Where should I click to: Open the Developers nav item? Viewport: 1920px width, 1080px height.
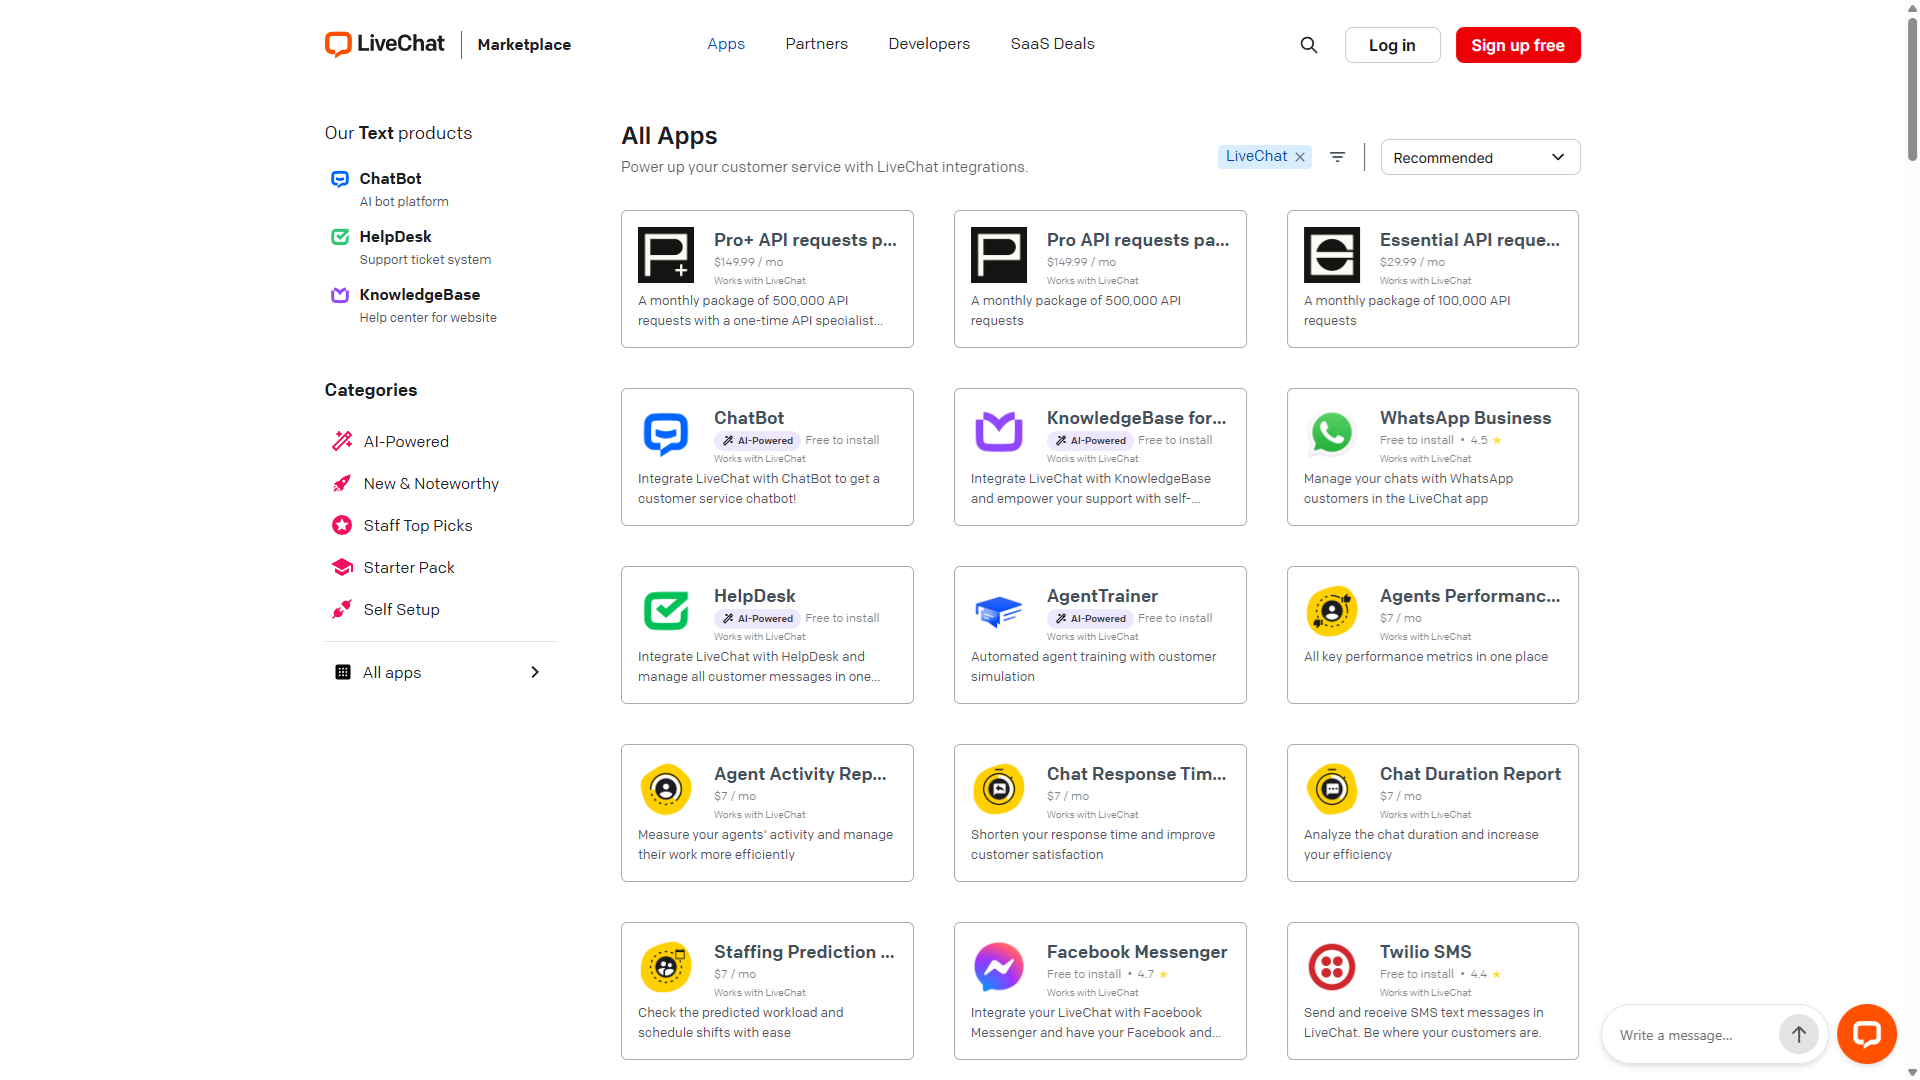click(929, 44)
